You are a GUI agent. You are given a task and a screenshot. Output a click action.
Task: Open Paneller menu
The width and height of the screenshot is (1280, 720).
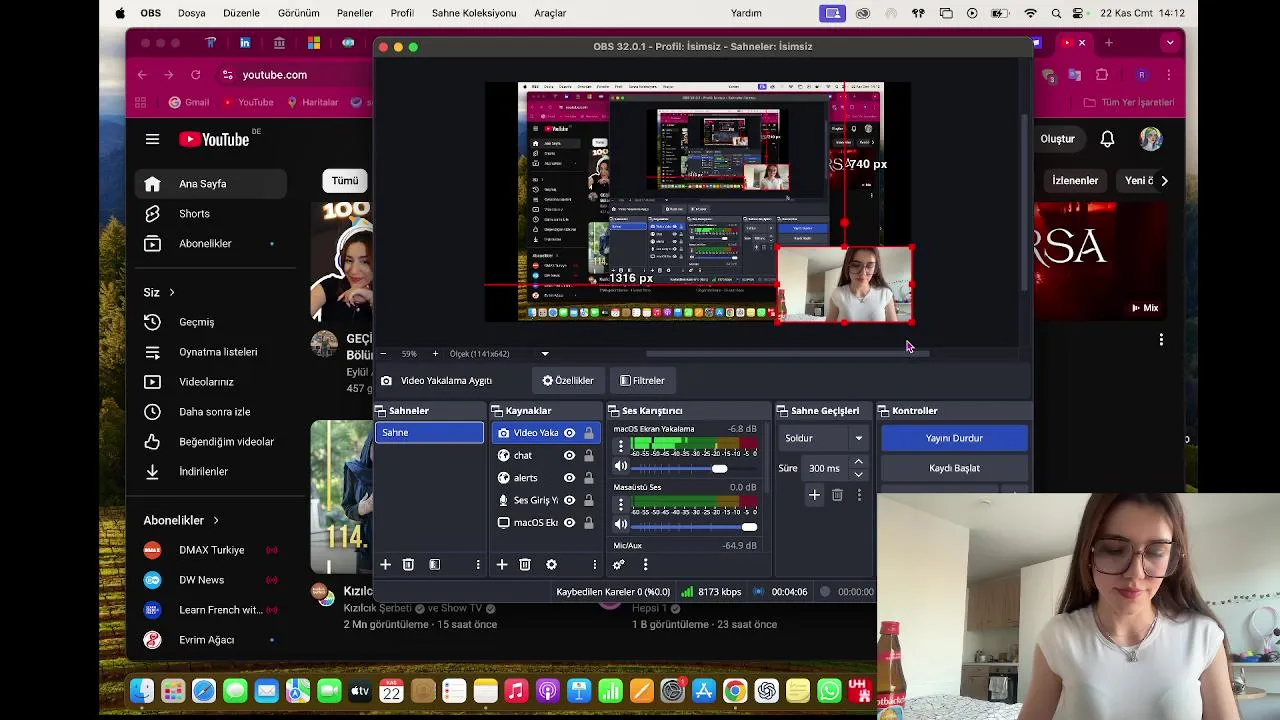click(355, 13)
